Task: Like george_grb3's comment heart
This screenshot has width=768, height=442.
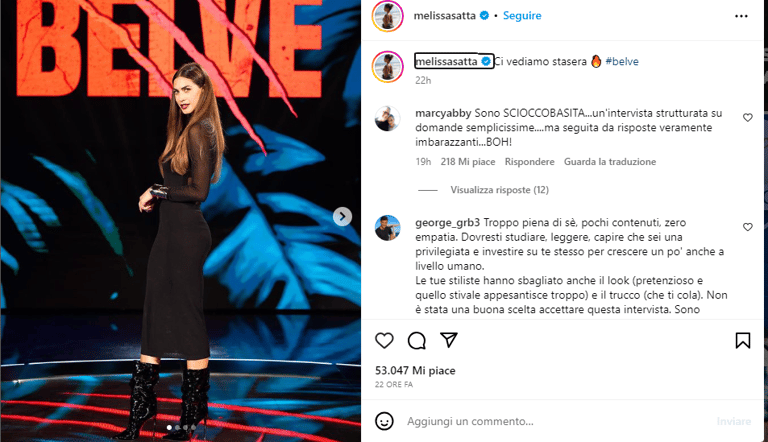Action: click(x=747, y=227)
